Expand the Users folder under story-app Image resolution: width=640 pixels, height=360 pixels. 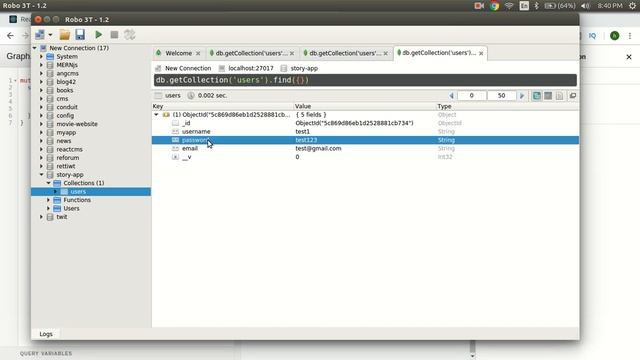coord(49,209)
